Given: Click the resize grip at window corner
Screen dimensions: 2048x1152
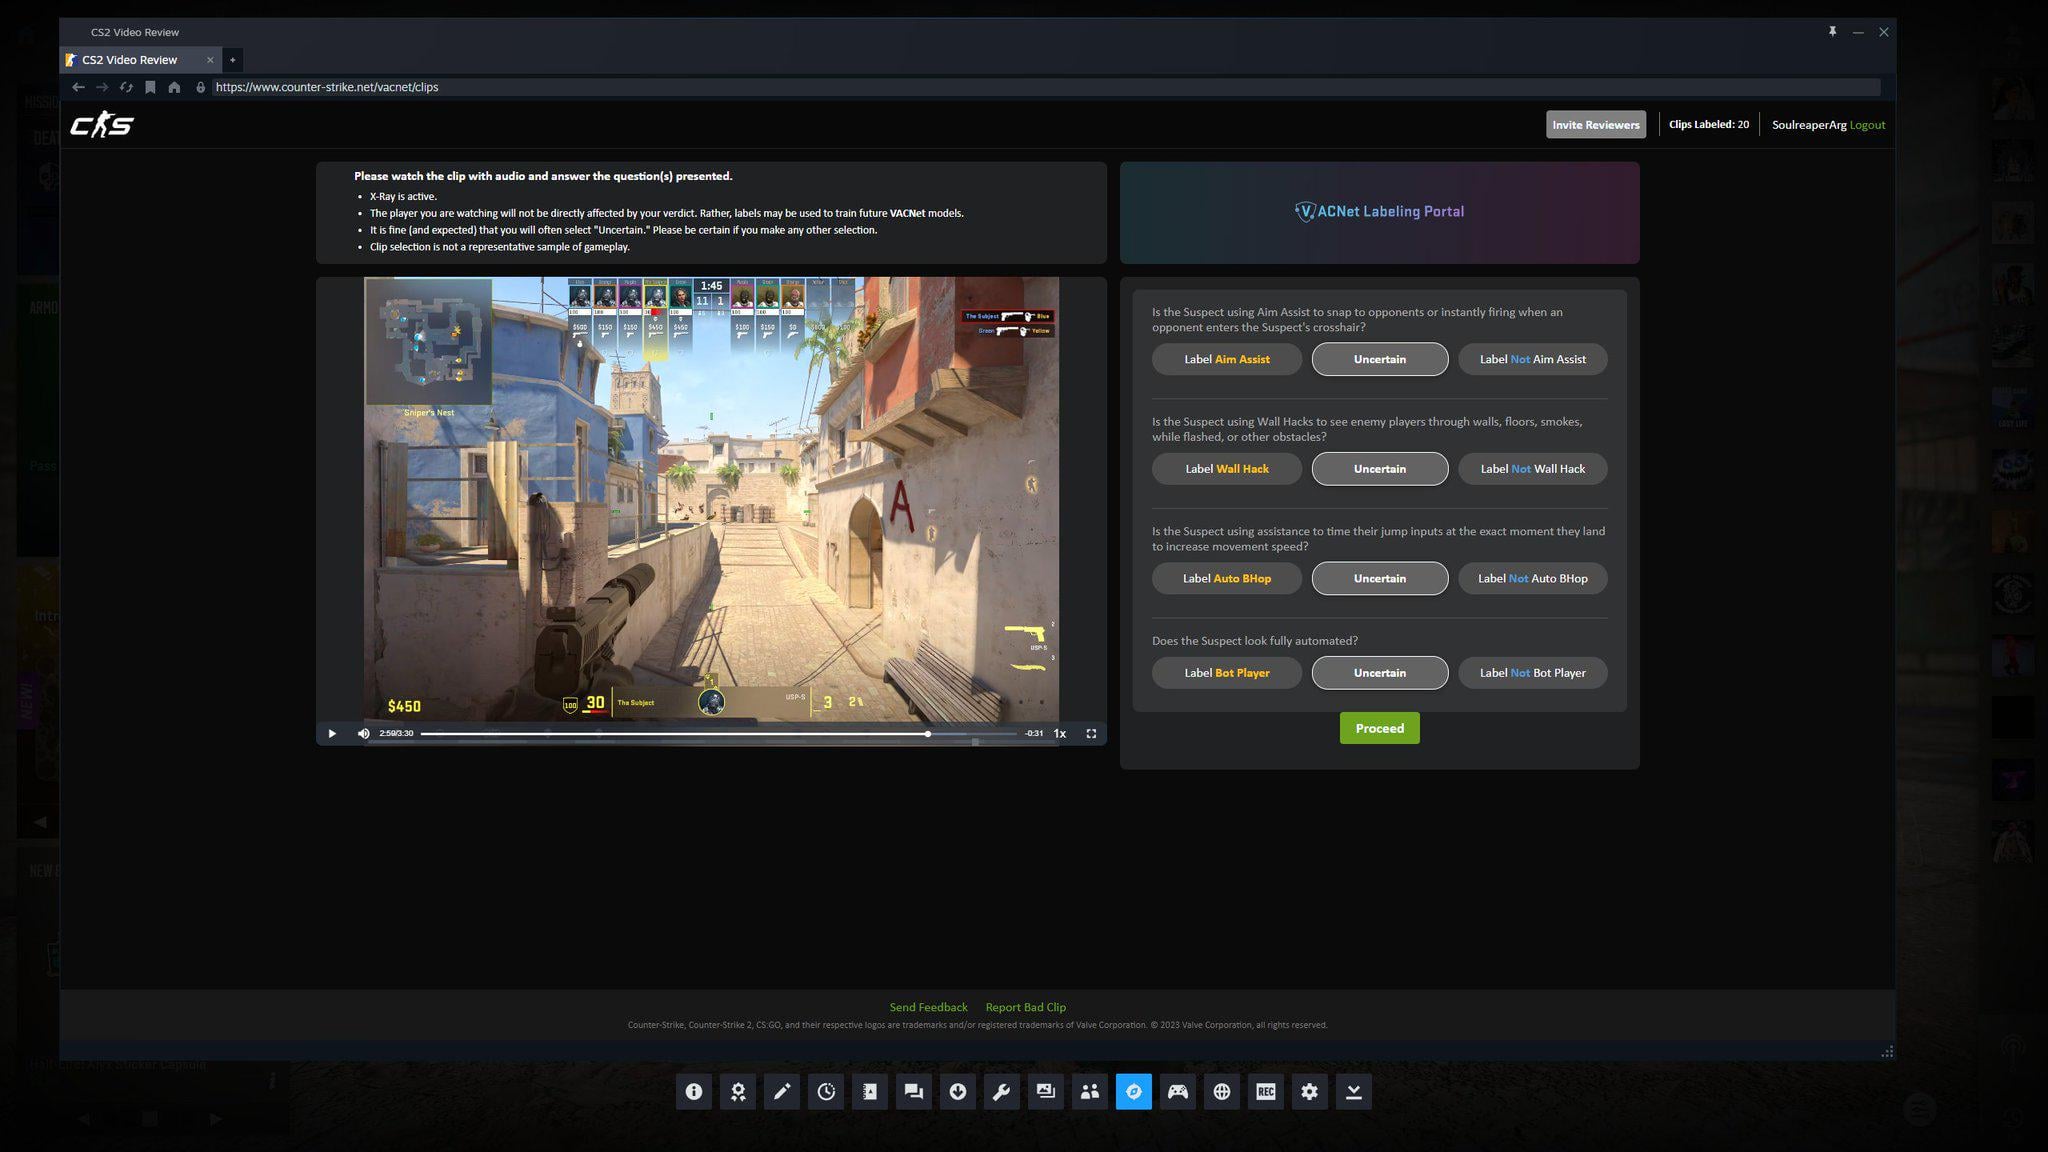Looking at the screenshot, I should [x=1887, y=1052].
